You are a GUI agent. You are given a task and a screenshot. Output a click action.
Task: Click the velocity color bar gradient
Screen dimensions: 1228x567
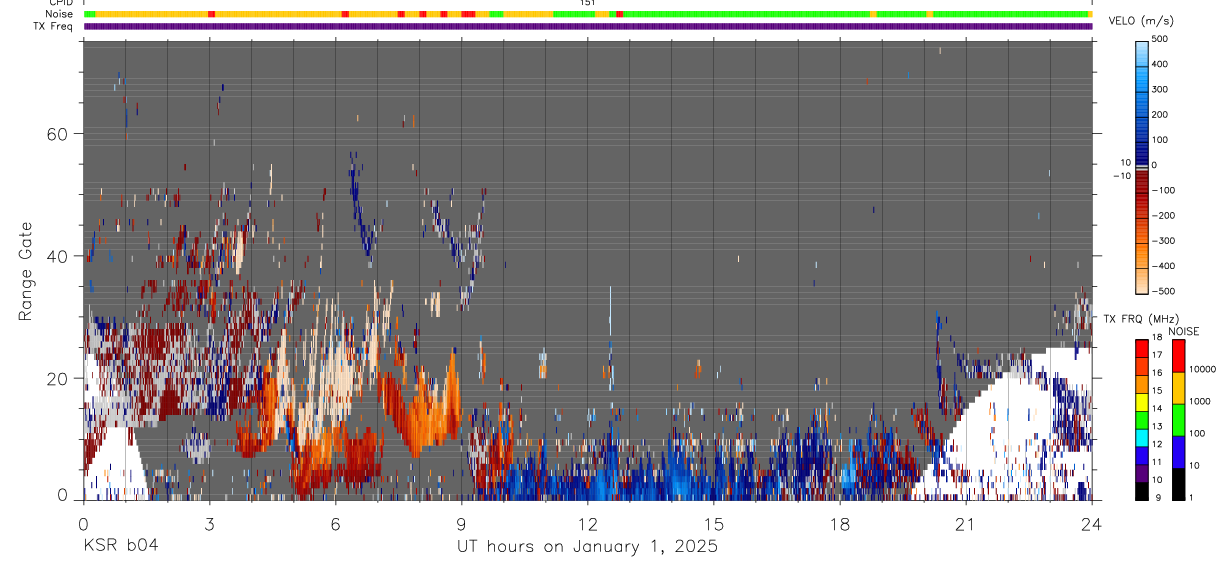pyautogui.click(x=1142, y=165)
